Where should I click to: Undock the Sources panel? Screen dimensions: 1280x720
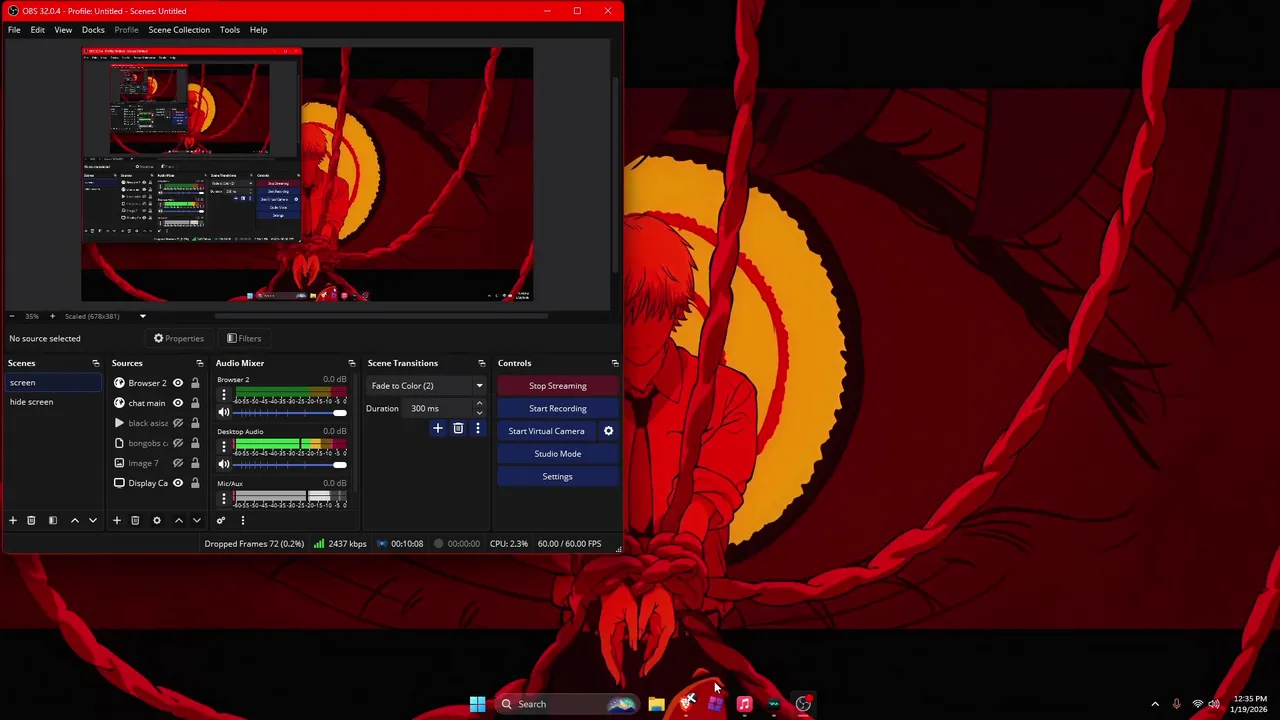[x=199, y=363]
